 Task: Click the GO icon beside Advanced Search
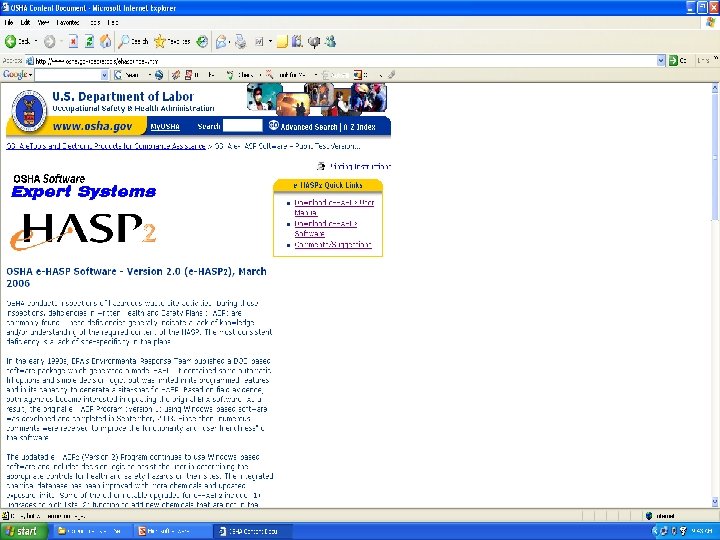(274, 125)
